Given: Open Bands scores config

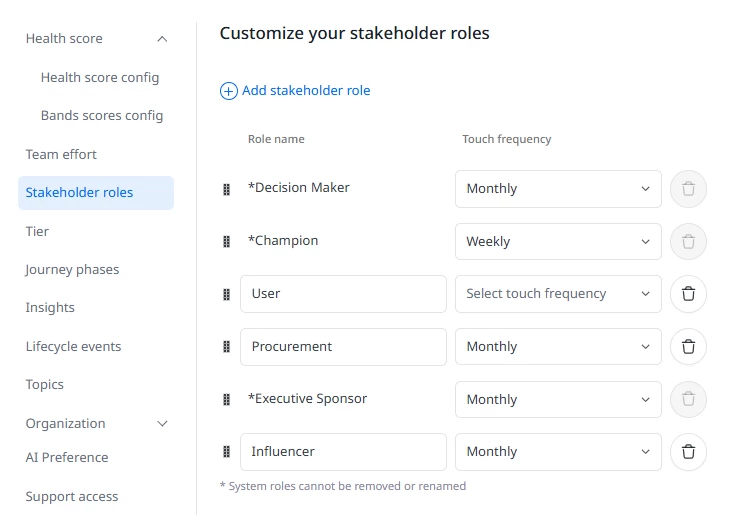Looking at the screenshot, I should point(102,116).
